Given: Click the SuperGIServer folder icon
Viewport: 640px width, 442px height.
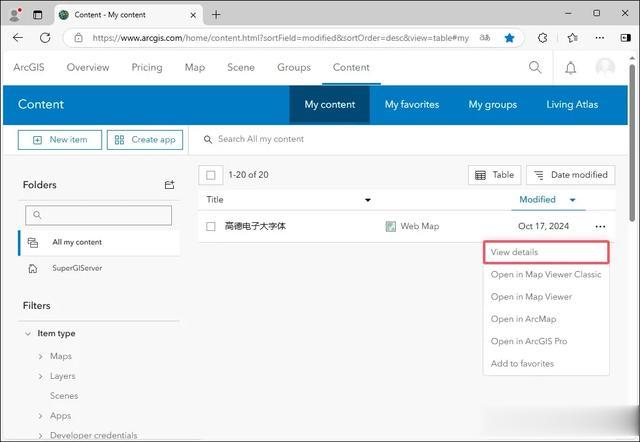Looking at the screenshot, I should (33, 269).
